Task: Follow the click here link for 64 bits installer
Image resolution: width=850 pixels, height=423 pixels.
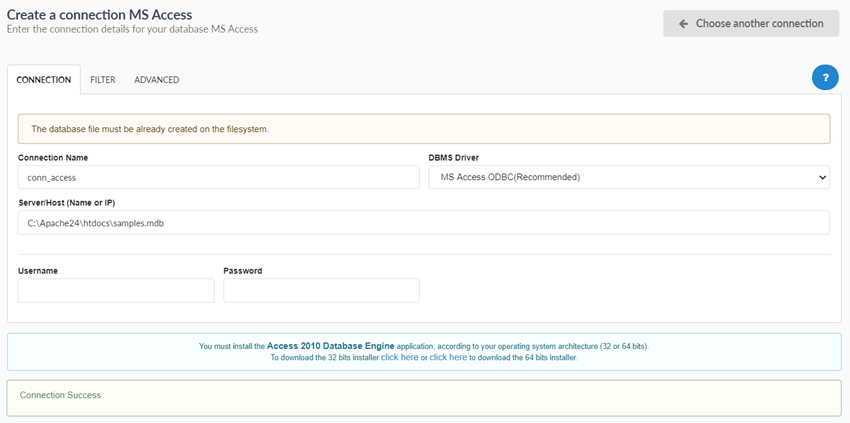Action: (448, 357)
